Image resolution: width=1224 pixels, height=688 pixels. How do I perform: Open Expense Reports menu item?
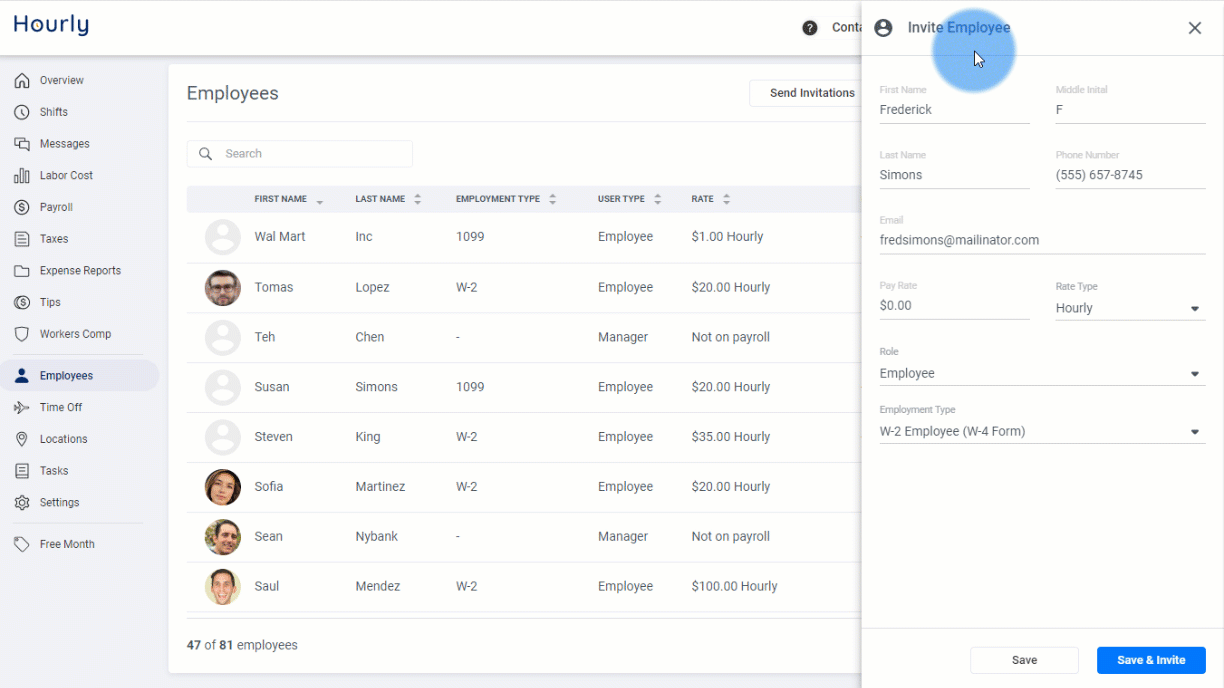(x=80, y=271)
